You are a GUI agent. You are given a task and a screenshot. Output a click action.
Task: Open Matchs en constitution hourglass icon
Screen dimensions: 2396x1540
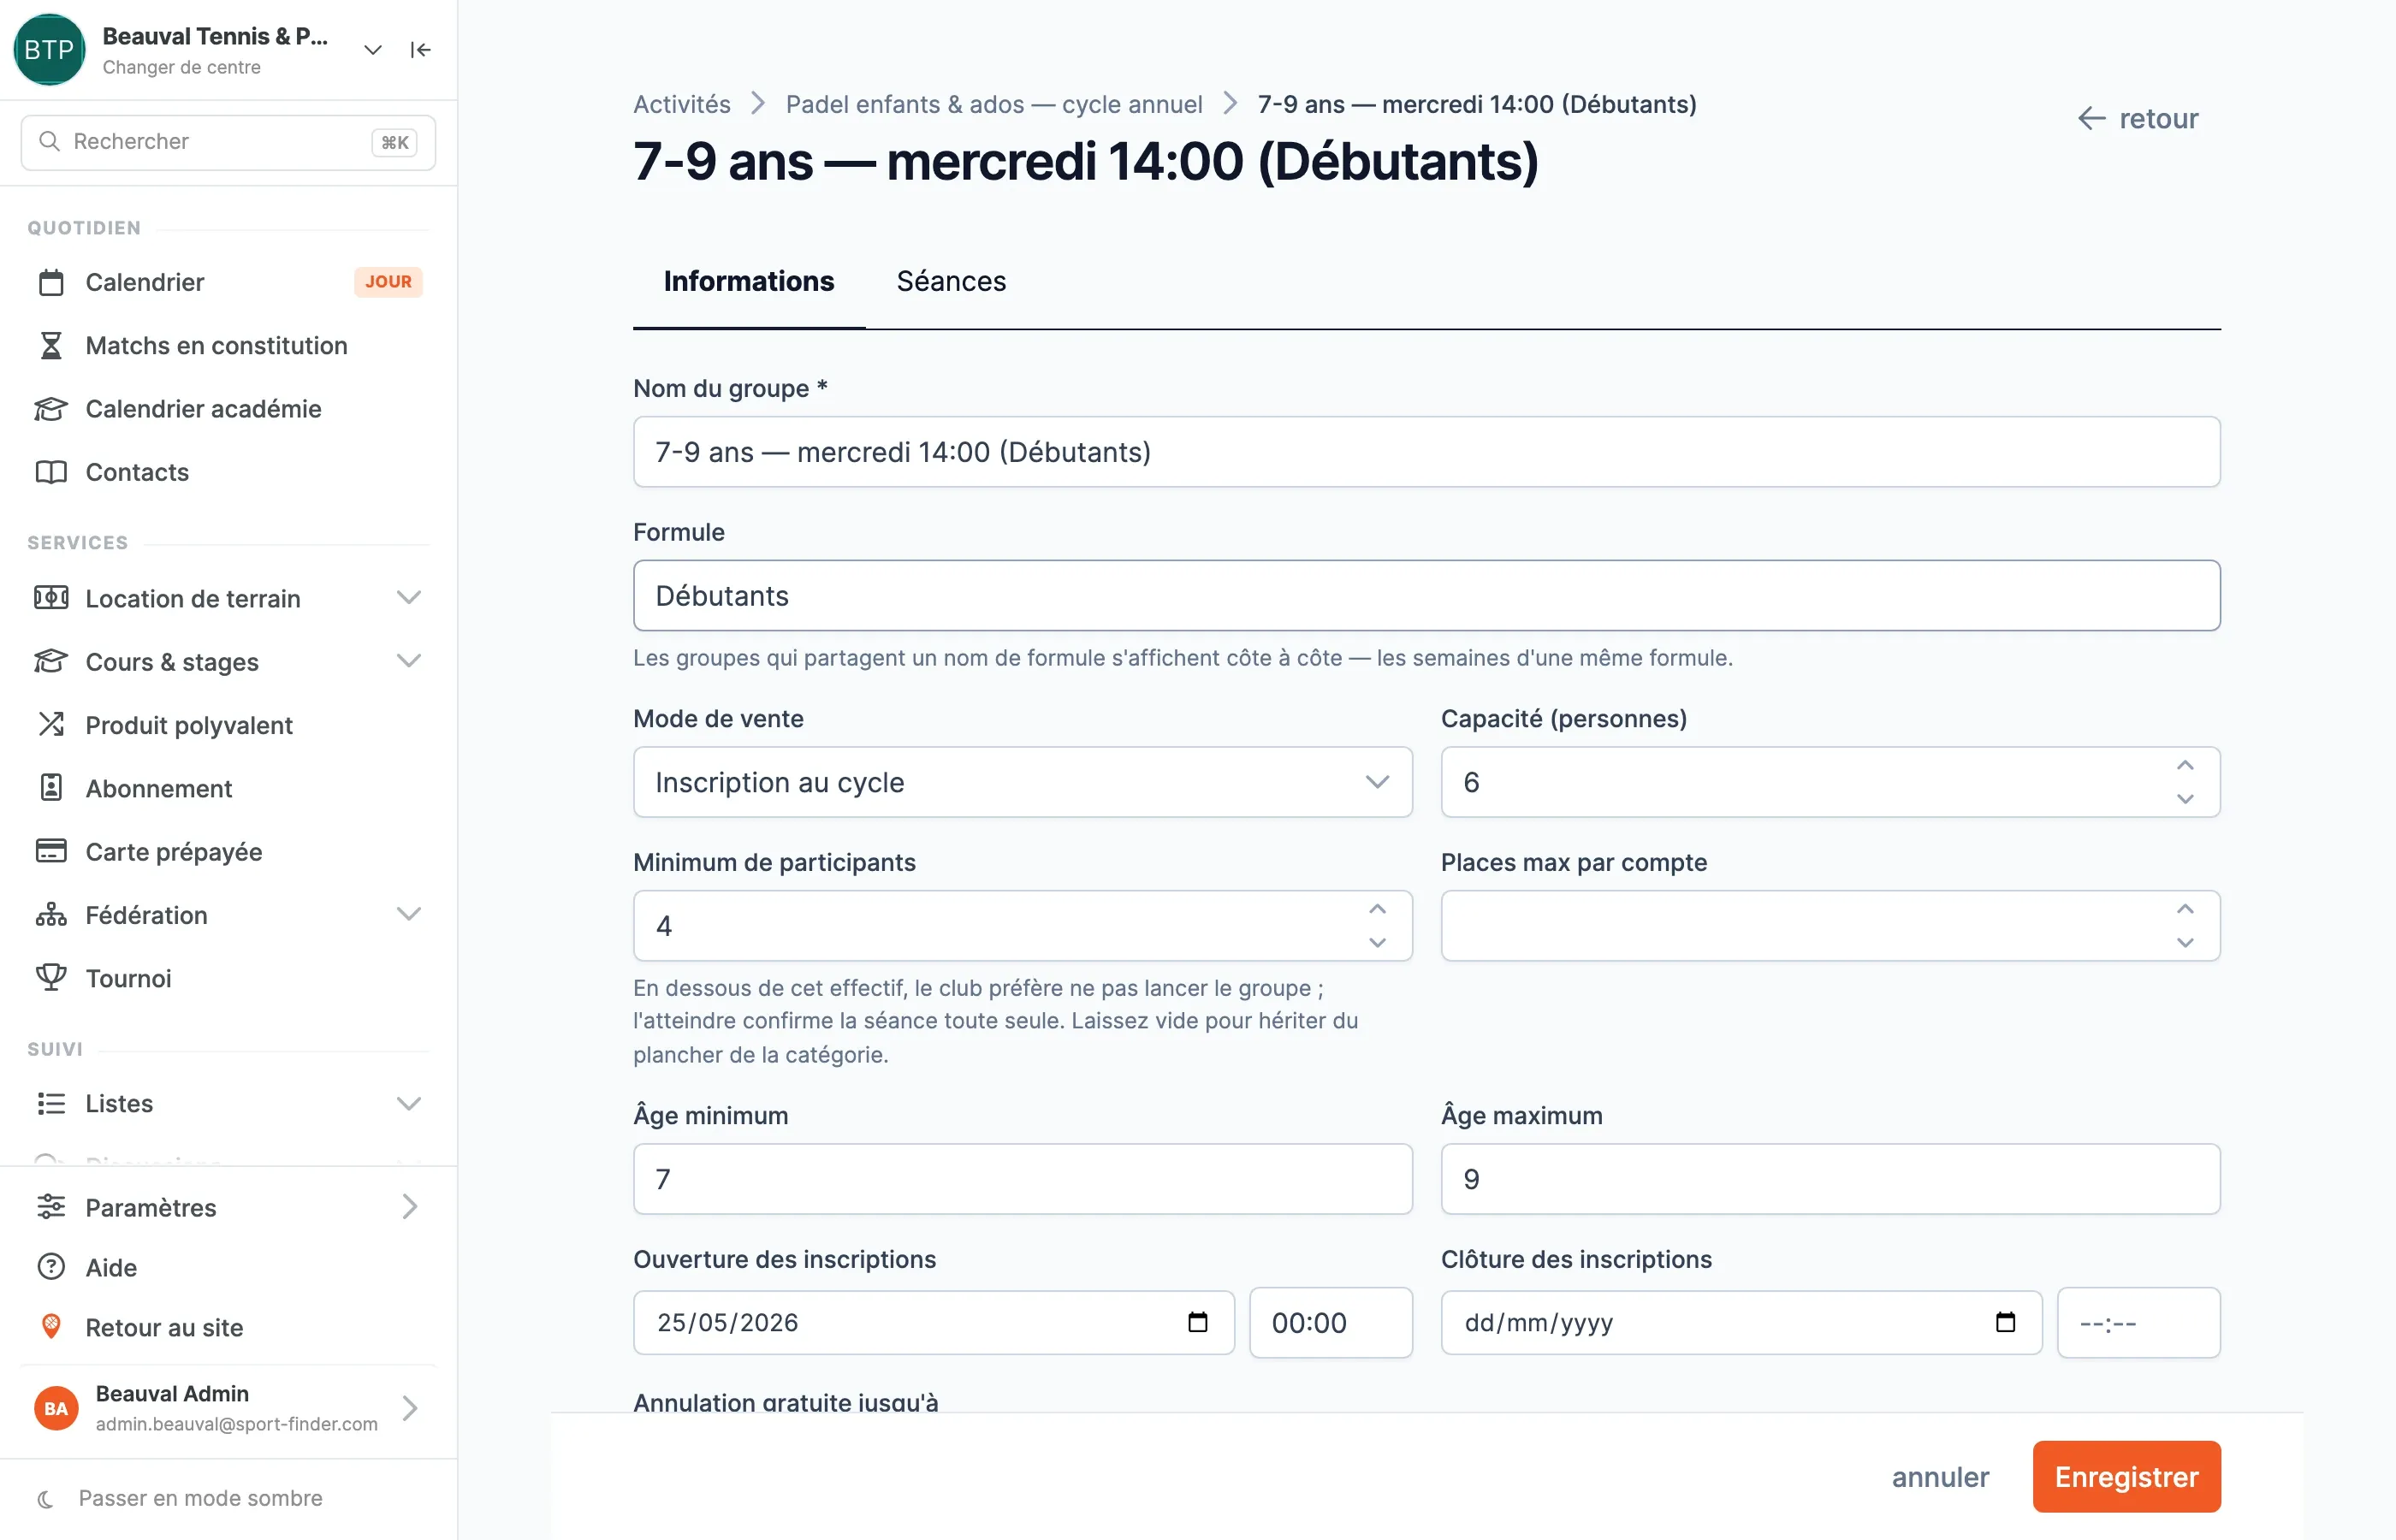point(51,346)
